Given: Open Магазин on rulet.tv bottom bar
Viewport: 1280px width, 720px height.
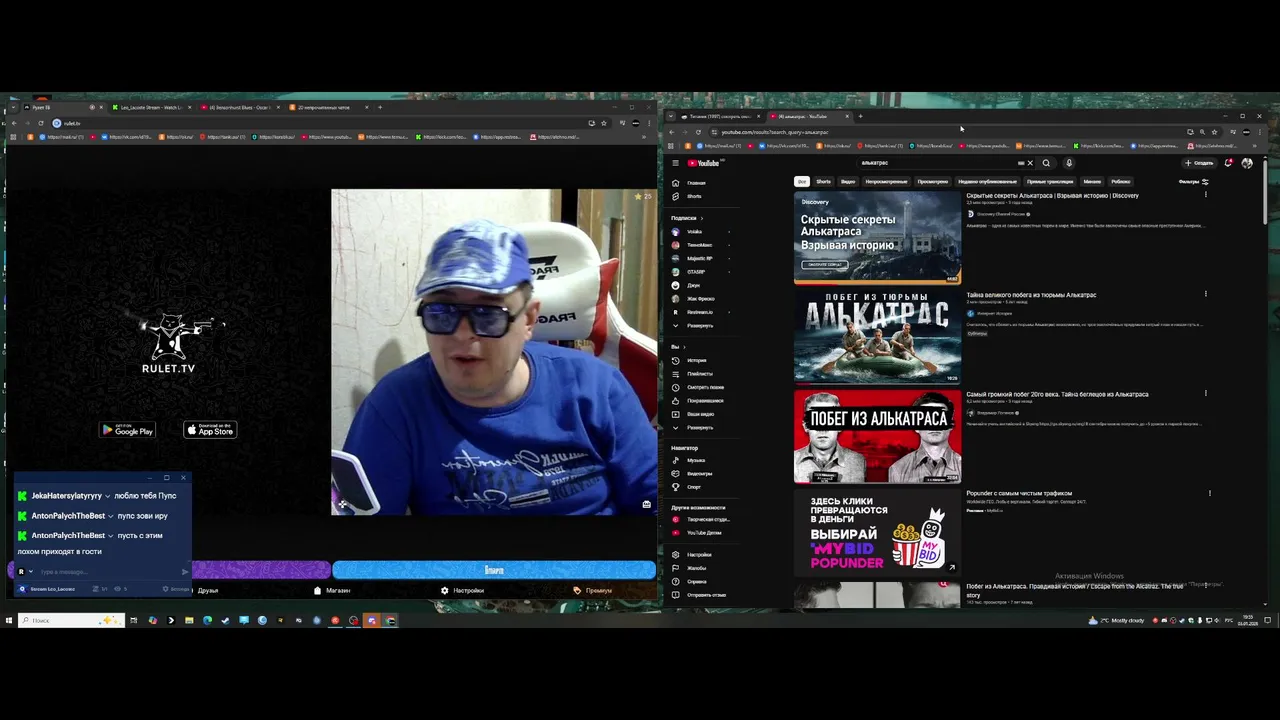Looking at the screenshot, I should [332, 590].
